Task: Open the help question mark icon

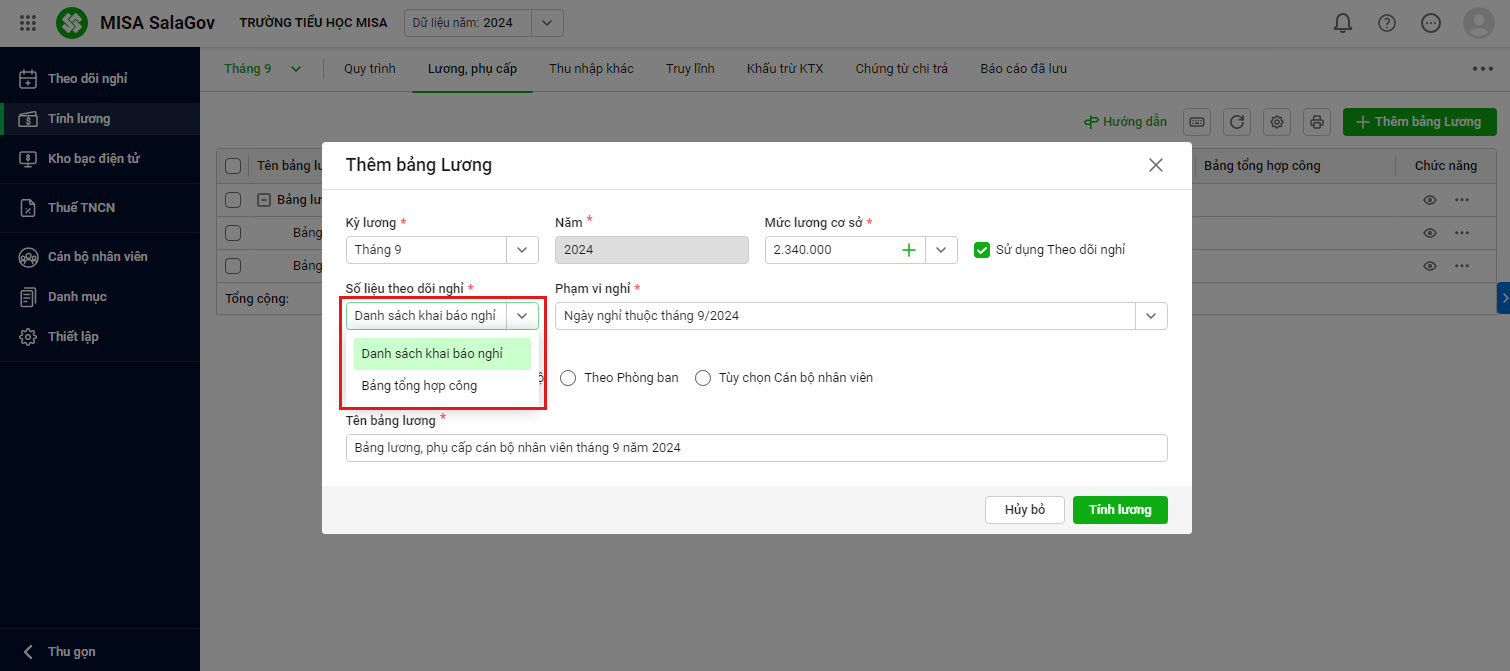Action: point(1387,23)
